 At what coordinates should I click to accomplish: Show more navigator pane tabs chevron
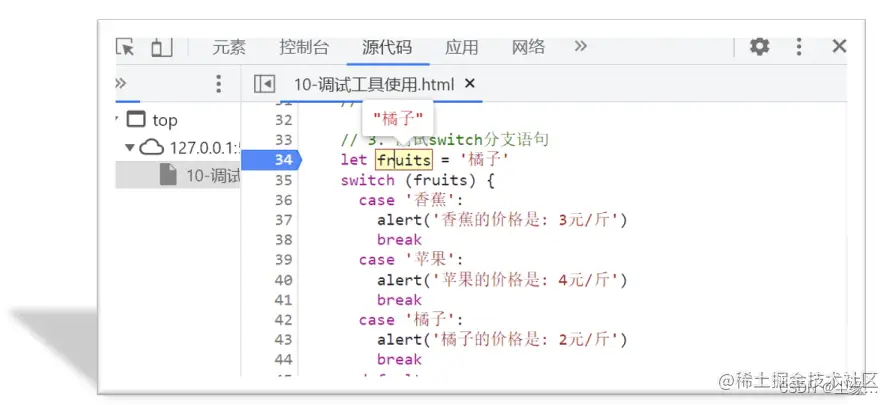(120, 84)
